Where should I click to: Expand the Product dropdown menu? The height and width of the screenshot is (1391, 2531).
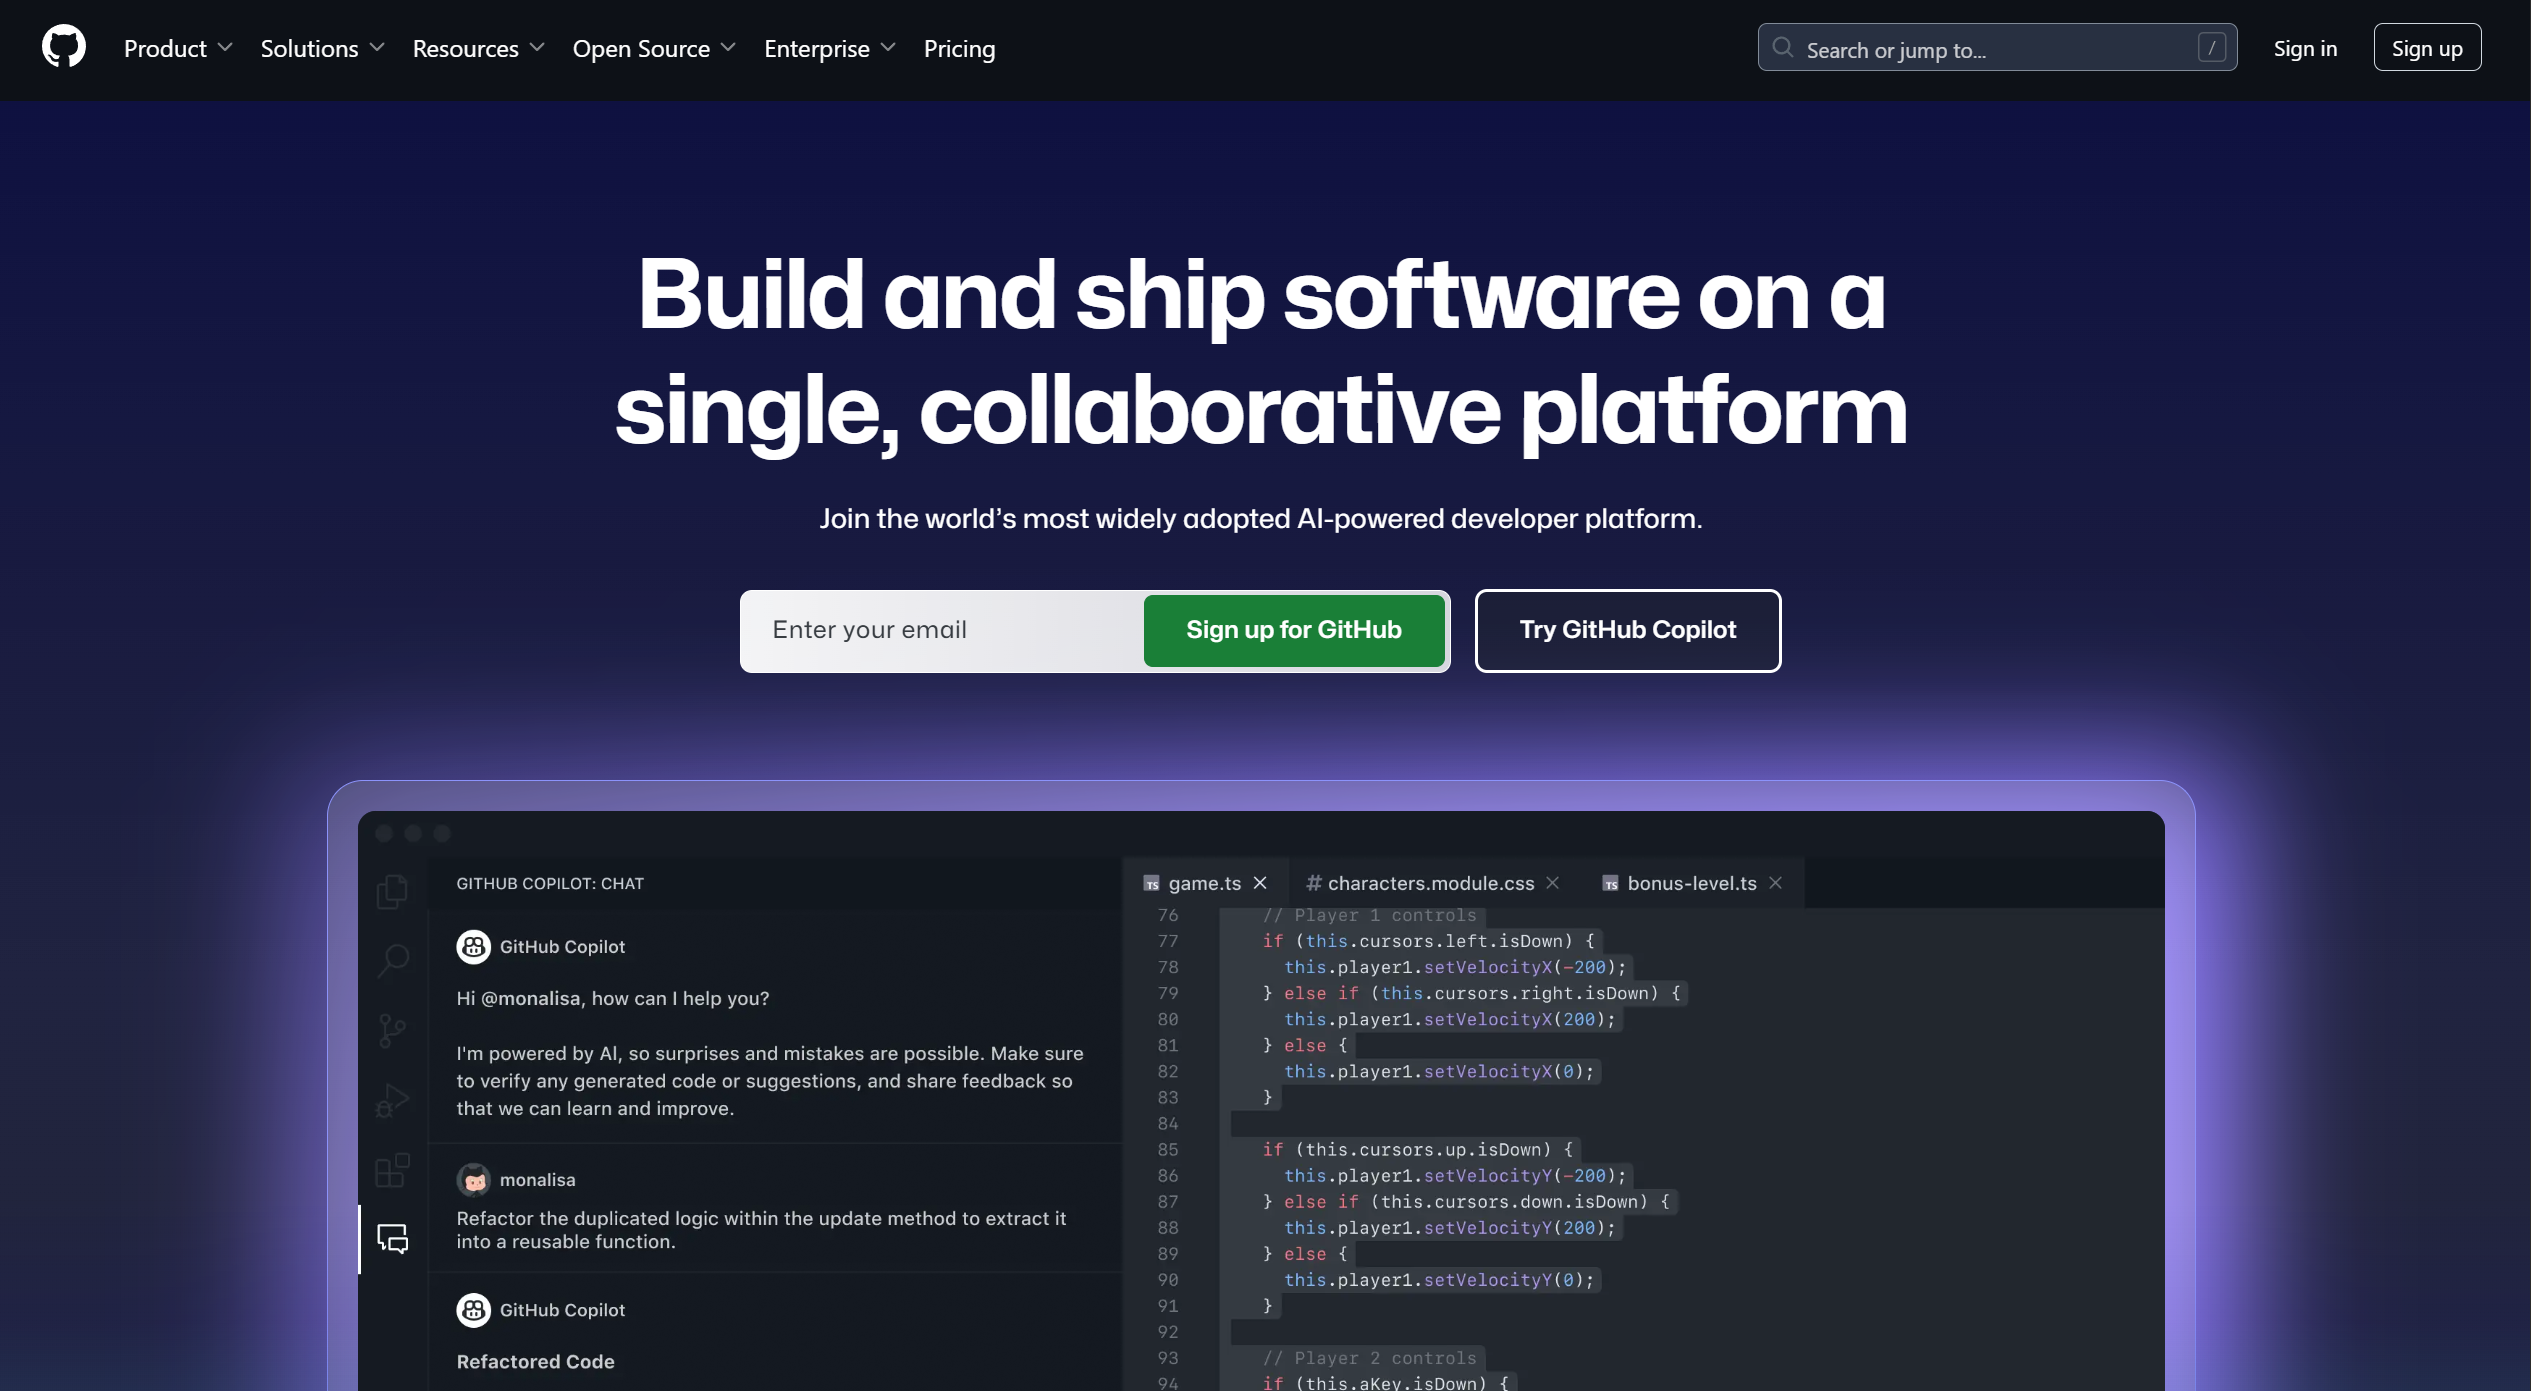tap(178, 48)
